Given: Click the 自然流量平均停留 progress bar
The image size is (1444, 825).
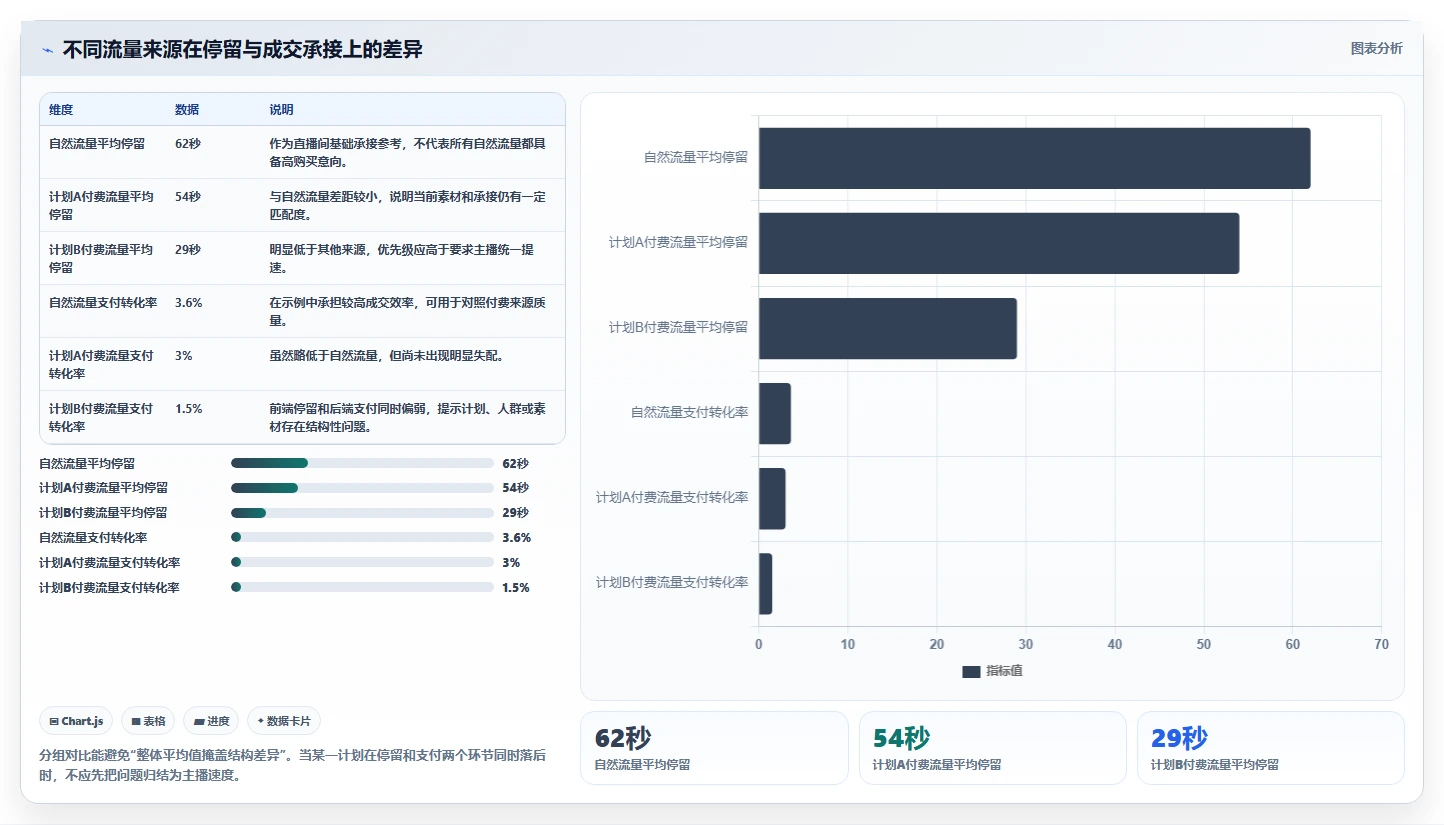Looking at the screenshot, I should [362, 463].
